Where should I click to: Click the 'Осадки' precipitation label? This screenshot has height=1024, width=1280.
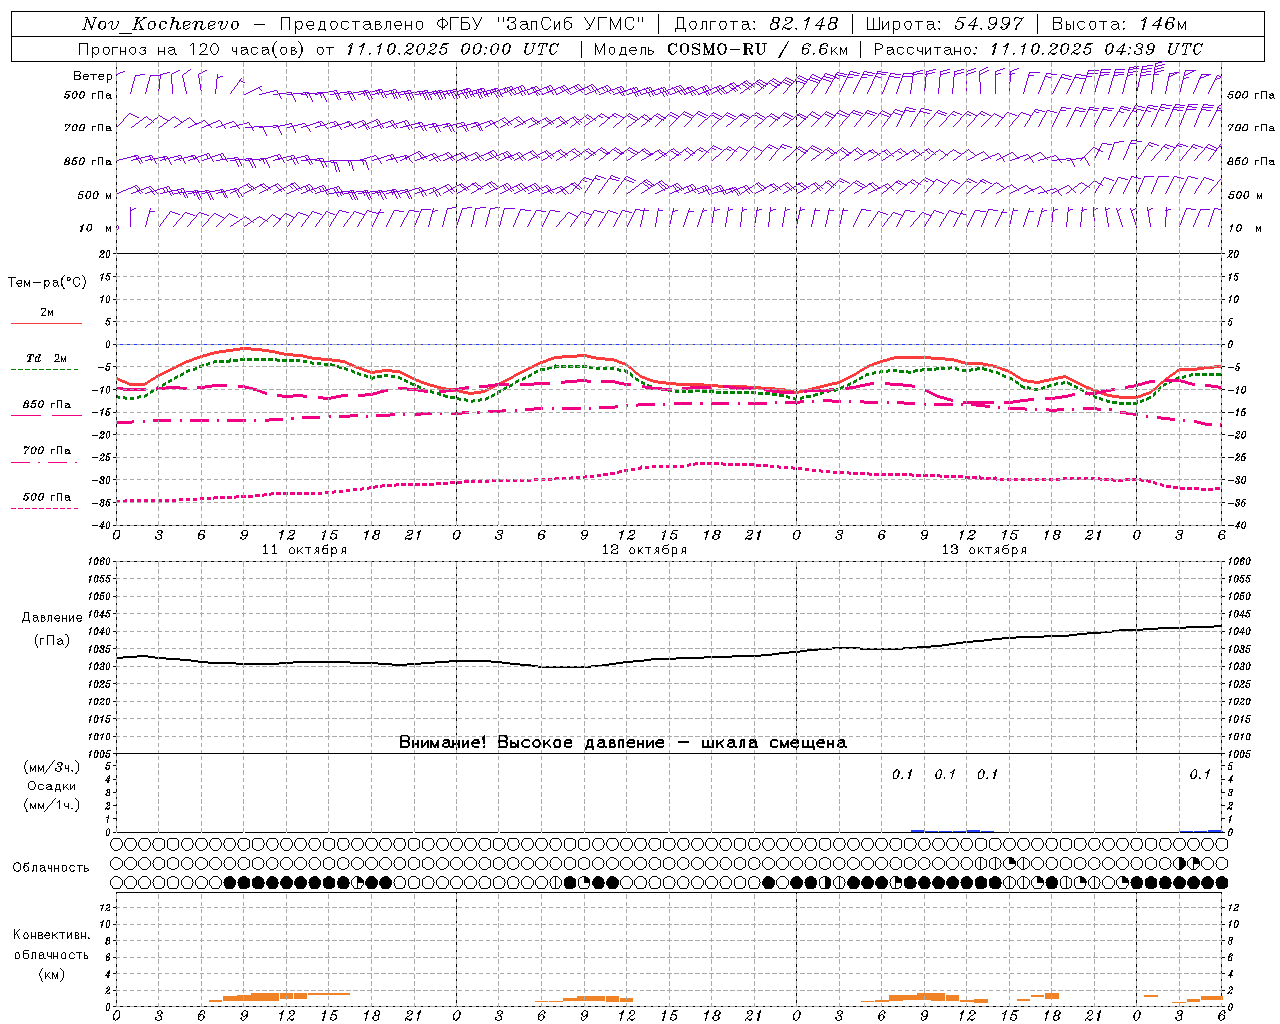pyautogui.click(x=51, y=786)
